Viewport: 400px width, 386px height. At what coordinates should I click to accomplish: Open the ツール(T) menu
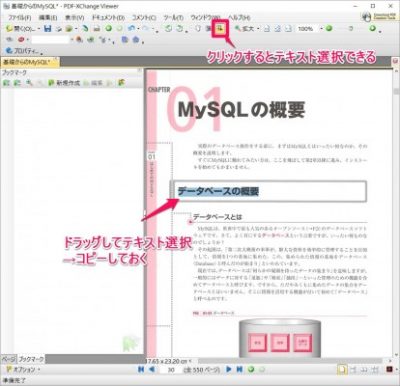[x=173, y=17]
